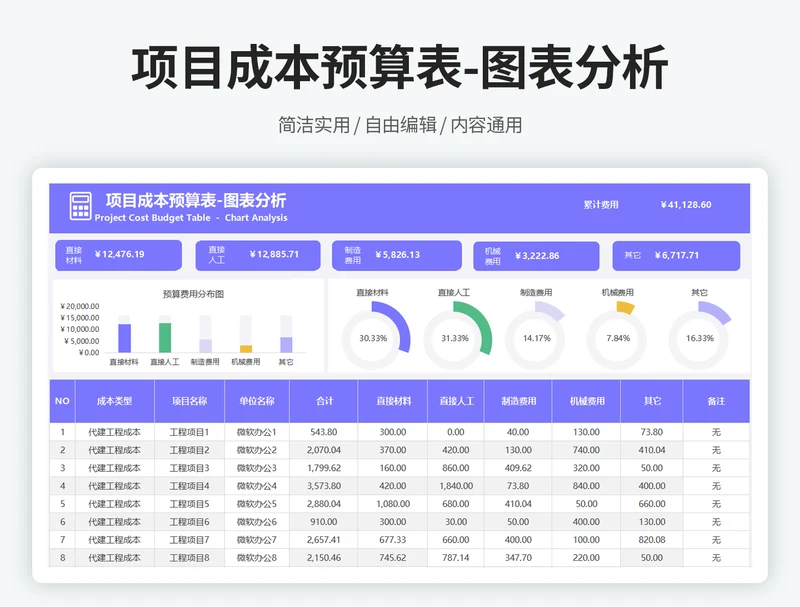Click the 直接人工 ¥12,885.71 summary card
800x607 pixels.
pyautogui.click(x=258, y=255)
